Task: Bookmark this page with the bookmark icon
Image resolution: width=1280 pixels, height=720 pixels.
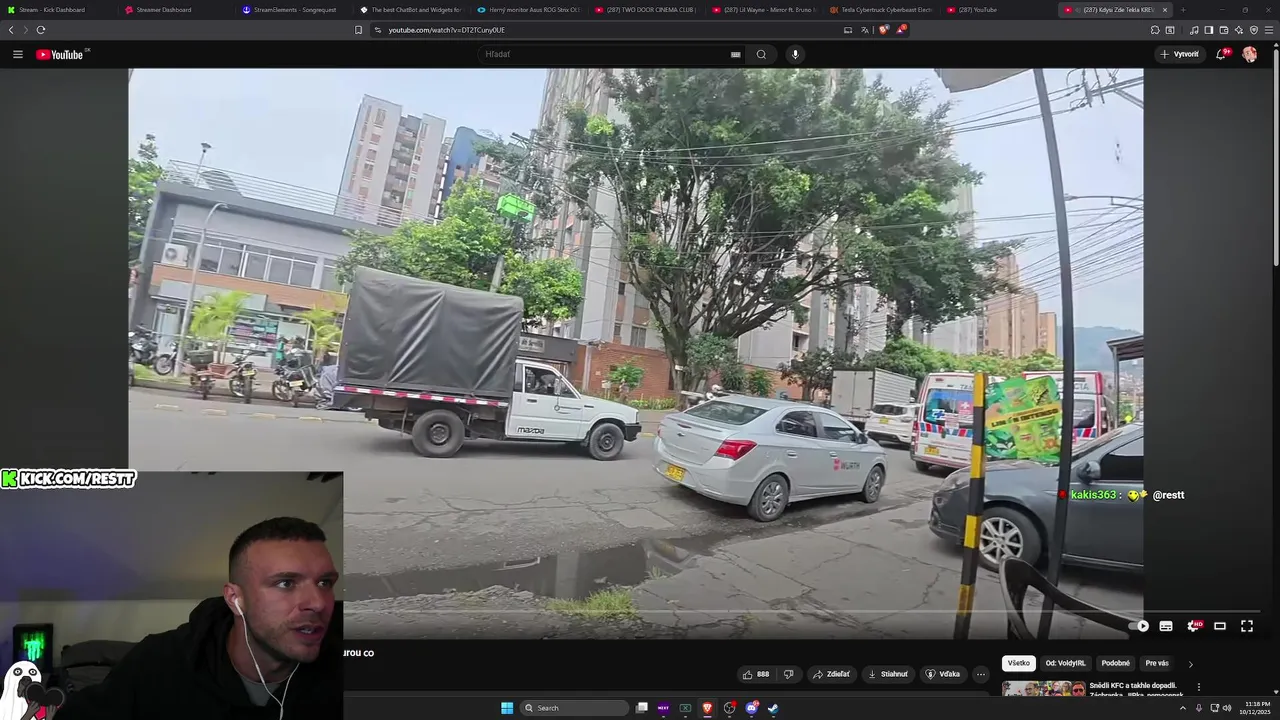Action: tap(358, 30)
